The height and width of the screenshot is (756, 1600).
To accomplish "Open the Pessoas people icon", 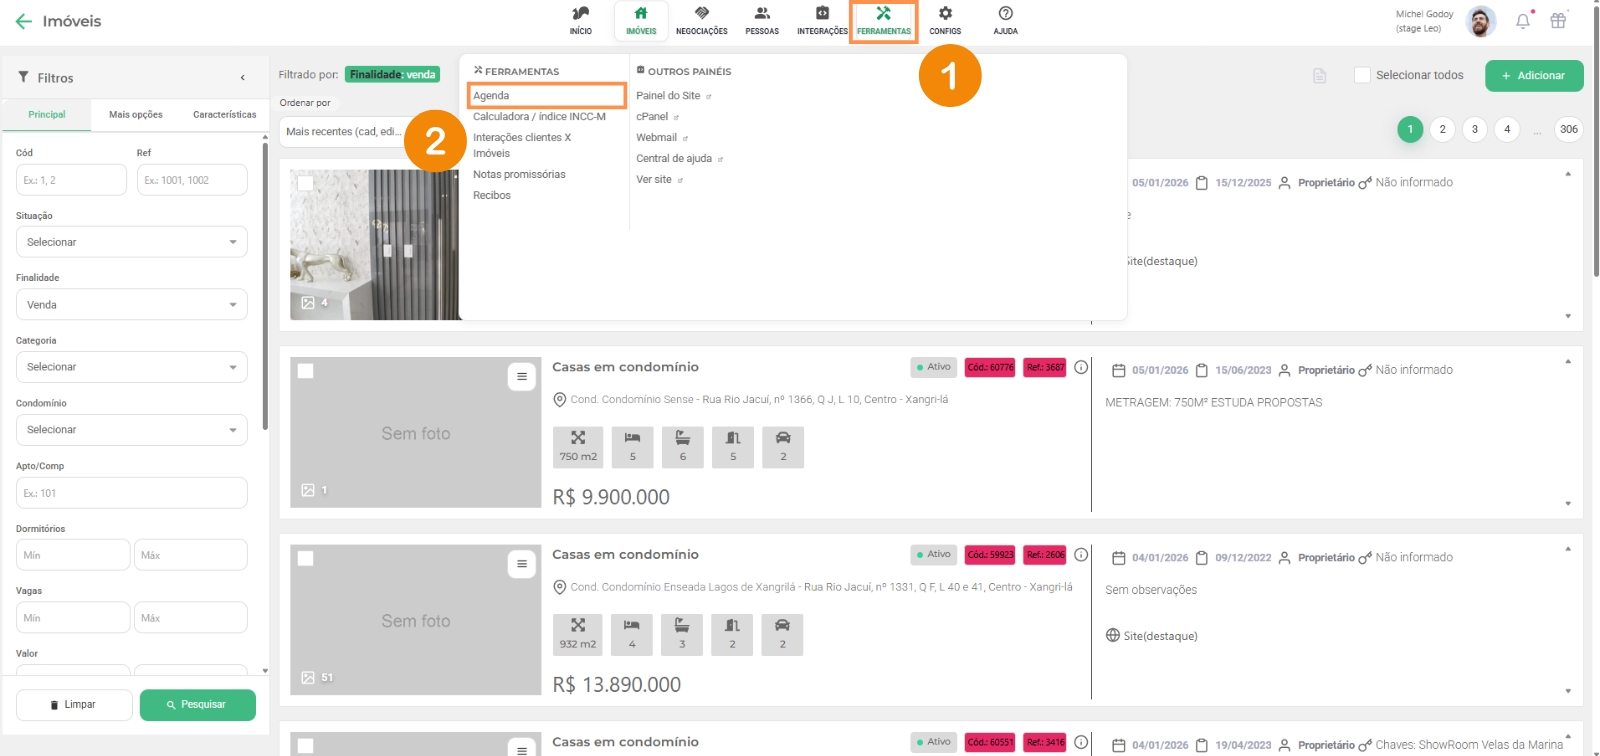I will [762, 15].
